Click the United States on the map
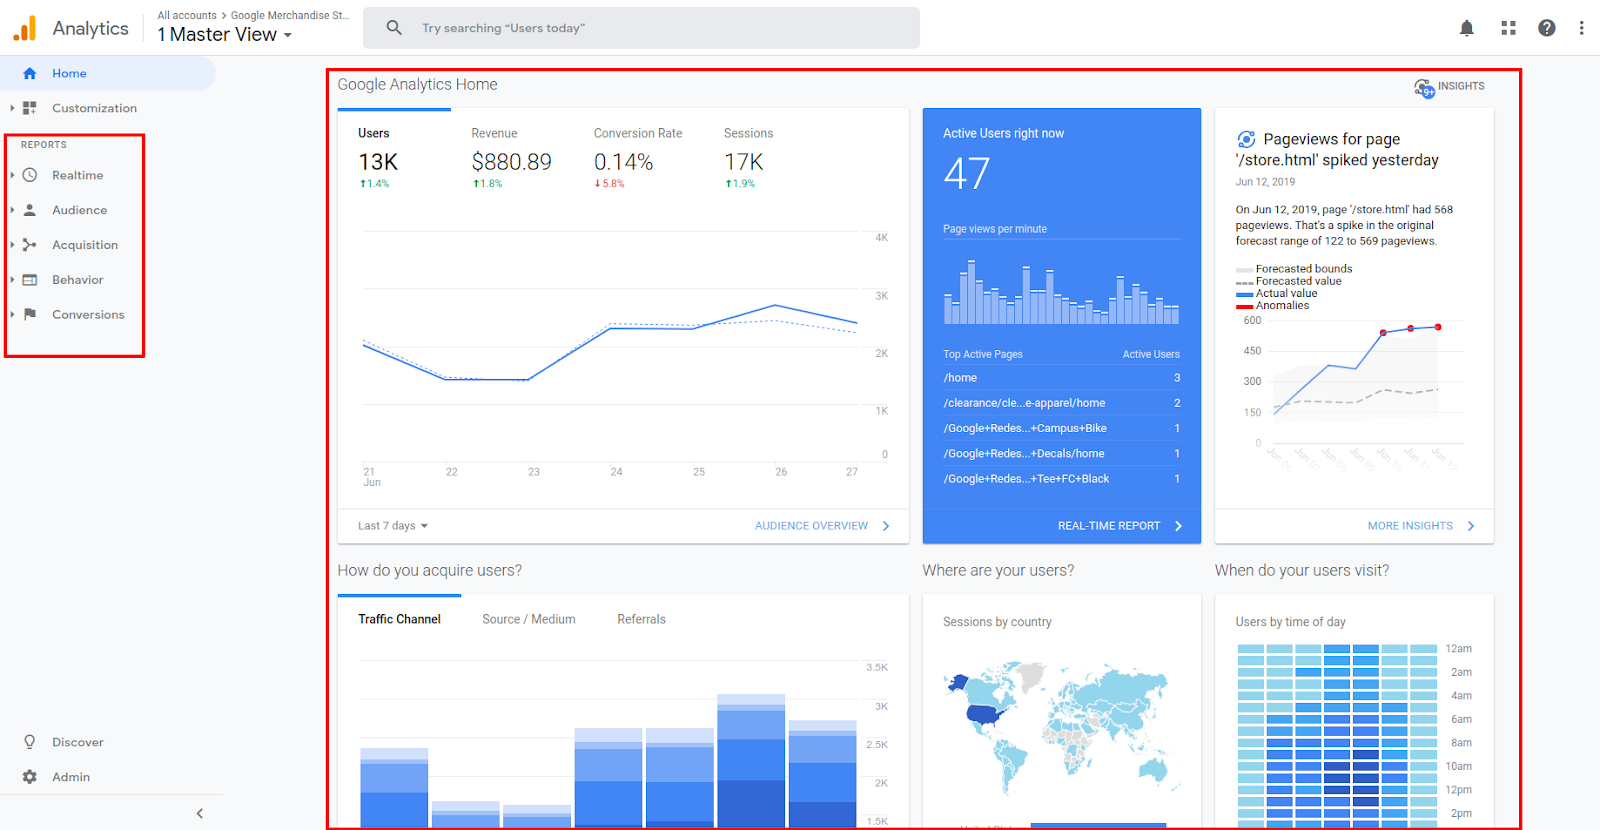Viewport: 1600px width, 830px height. [985, 714]
